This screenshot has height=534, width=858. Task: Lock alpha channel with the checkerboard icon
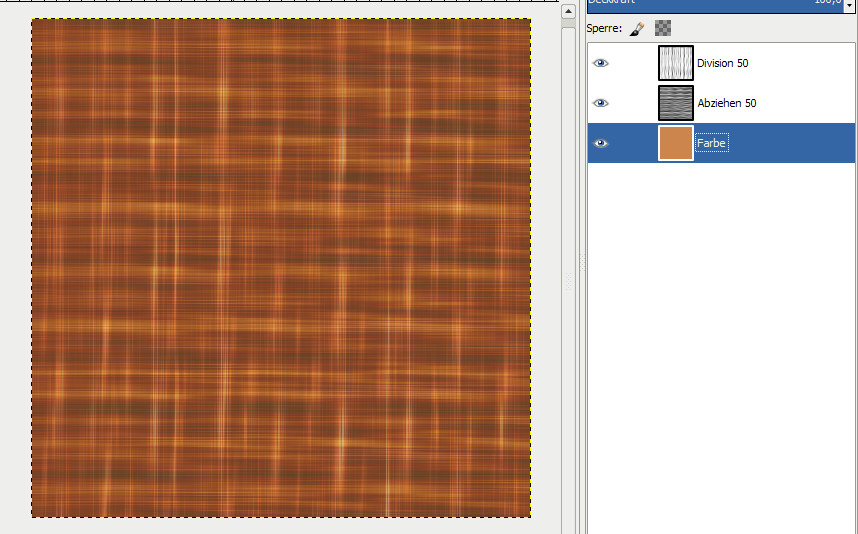tap(662, 29)
